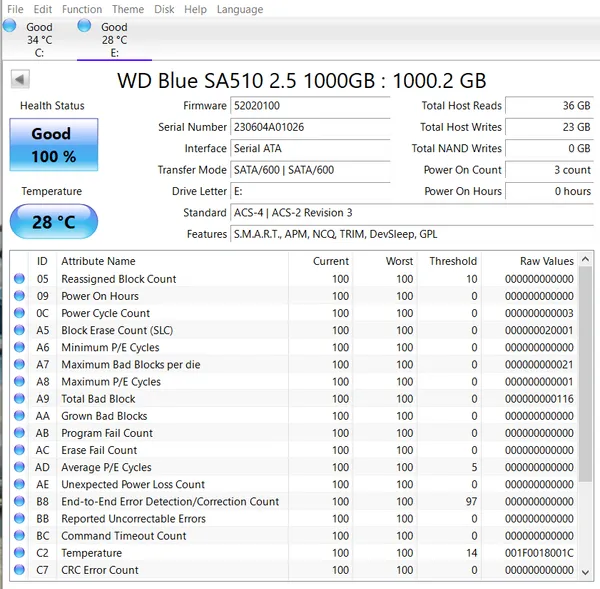Image resolution: width=600 pixels, height=589 pixels.
Task: Click status orb for End-to-End Error Detection row
Action: tap(19, 501)
